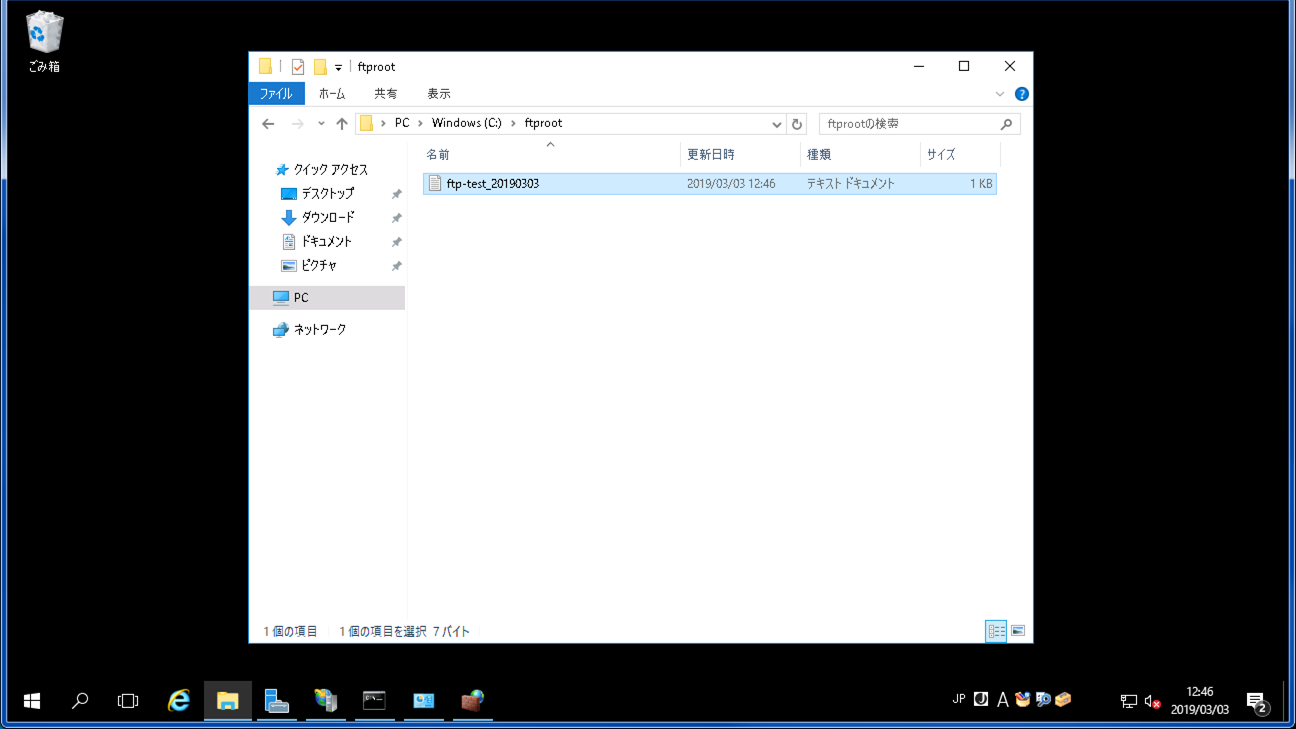Screen dimensions: 1296x729
Task: Open ダウンロード in navigation pane
Action: (328, 218)
